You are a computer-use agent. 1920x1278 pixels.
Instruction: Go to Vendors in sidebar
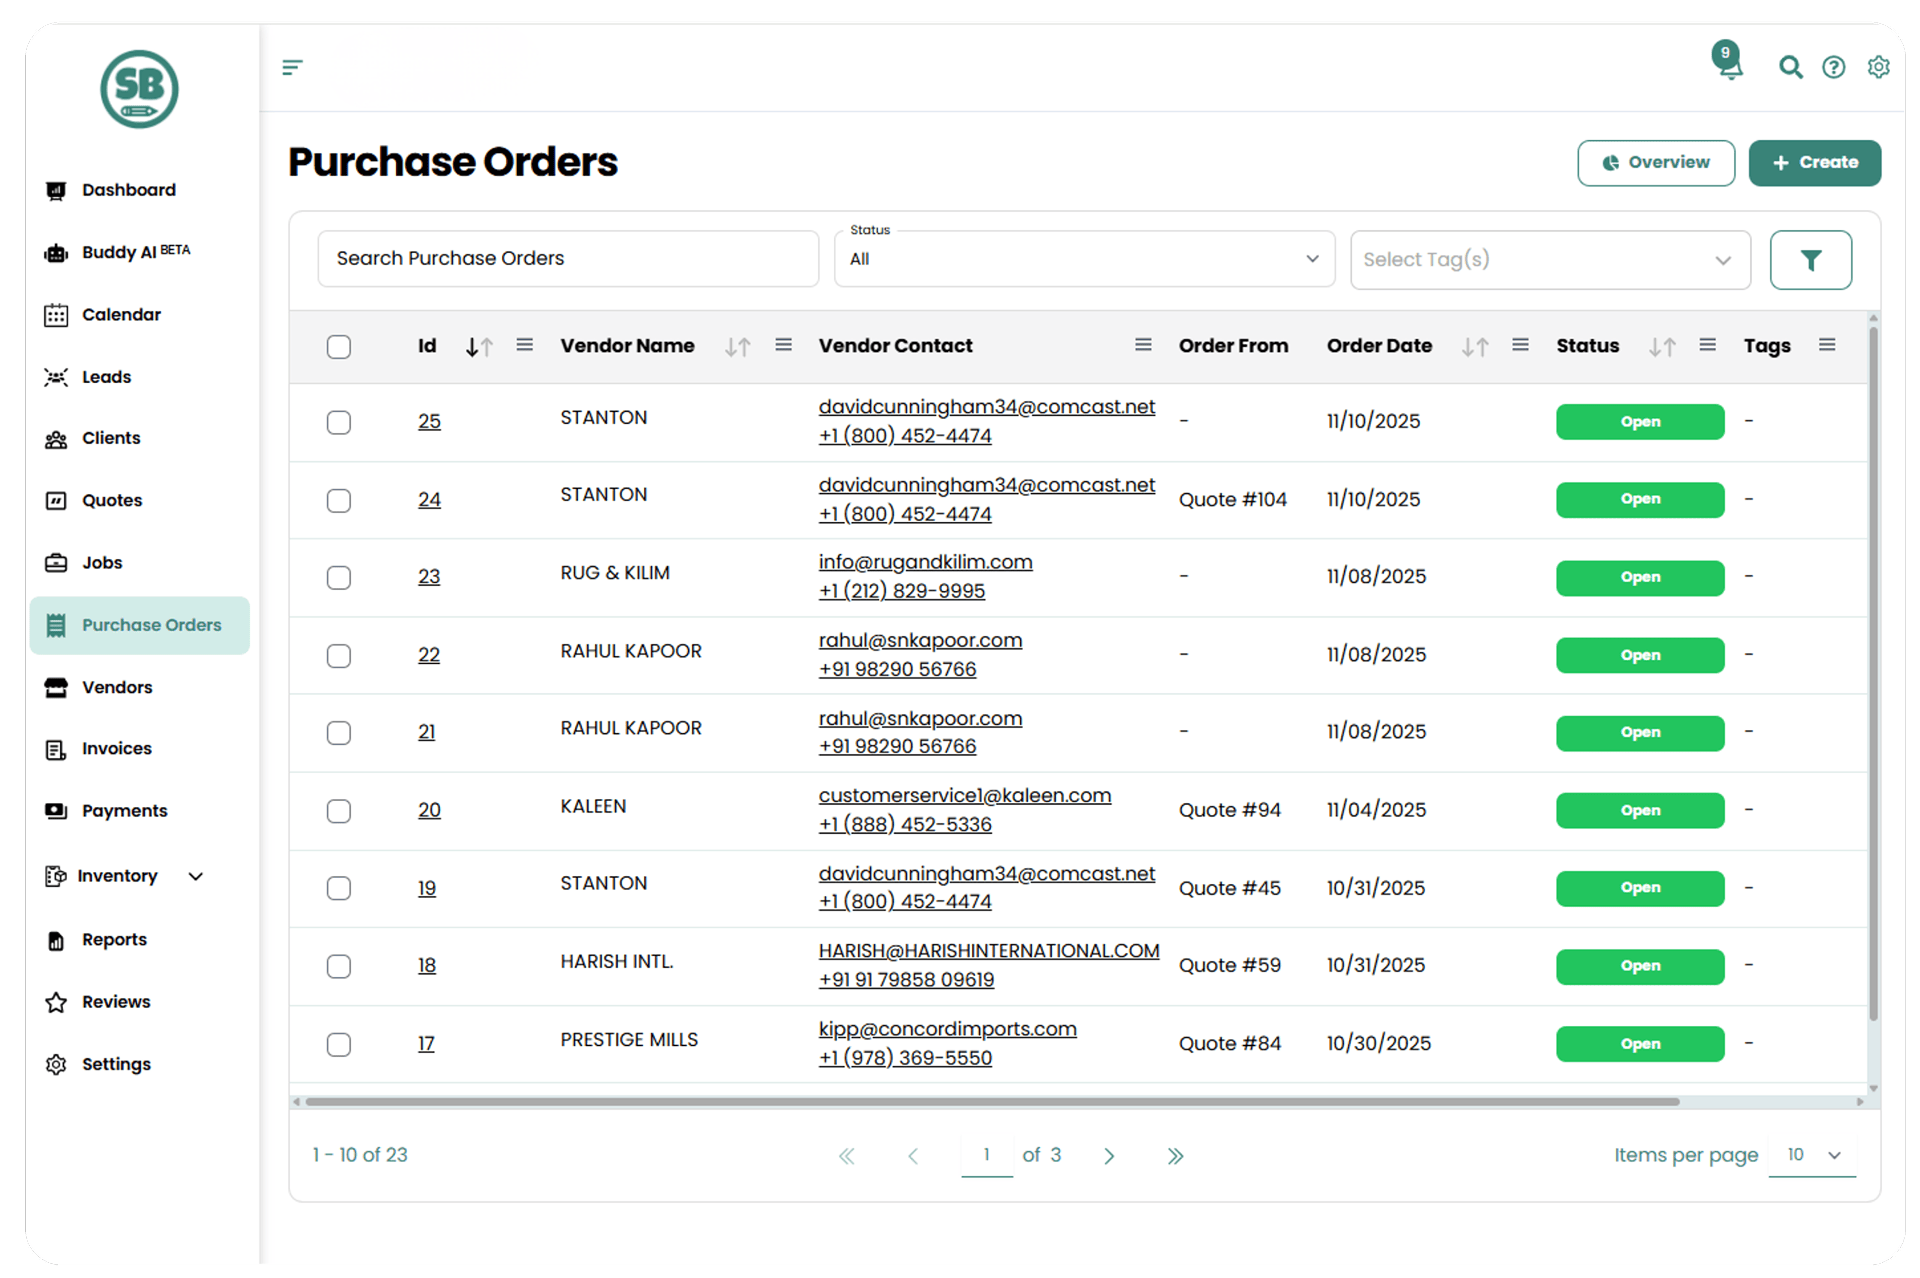[x=117, y=687]
